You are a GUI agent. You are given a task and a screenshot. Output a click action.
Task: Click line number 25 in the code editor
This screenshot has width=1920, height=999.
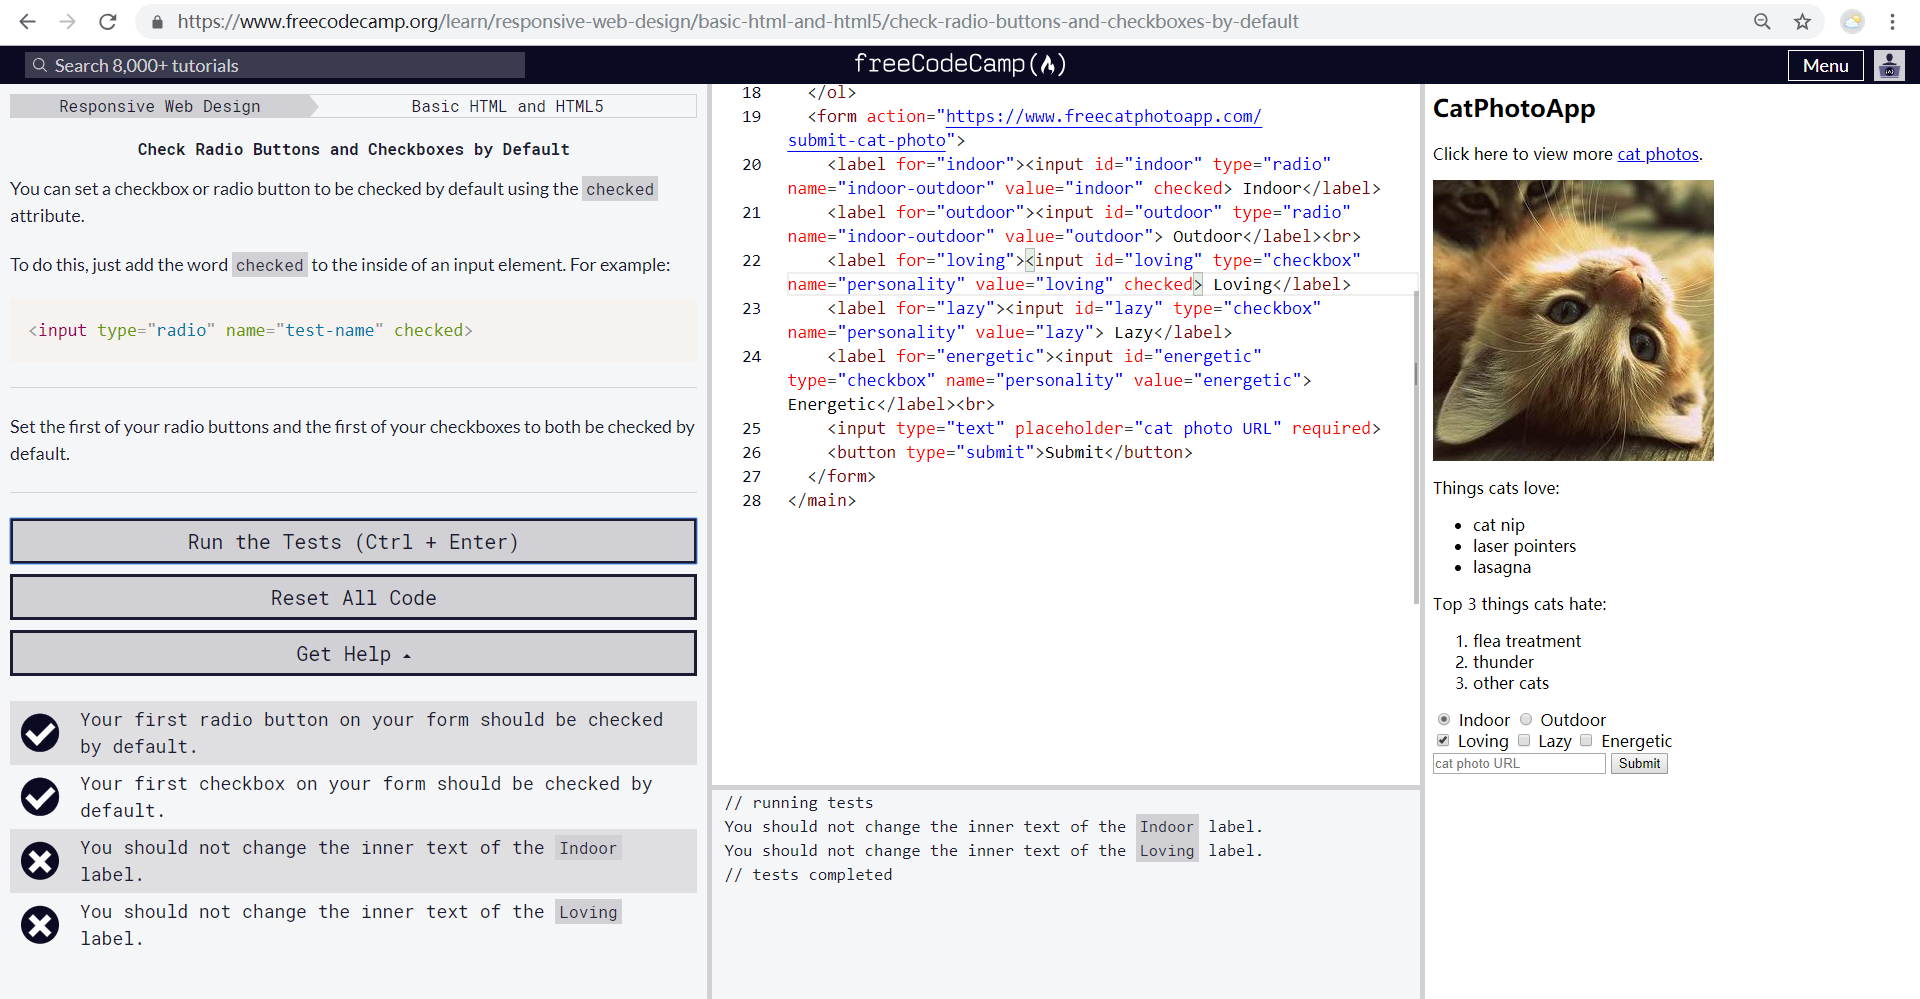click(752, 428)
